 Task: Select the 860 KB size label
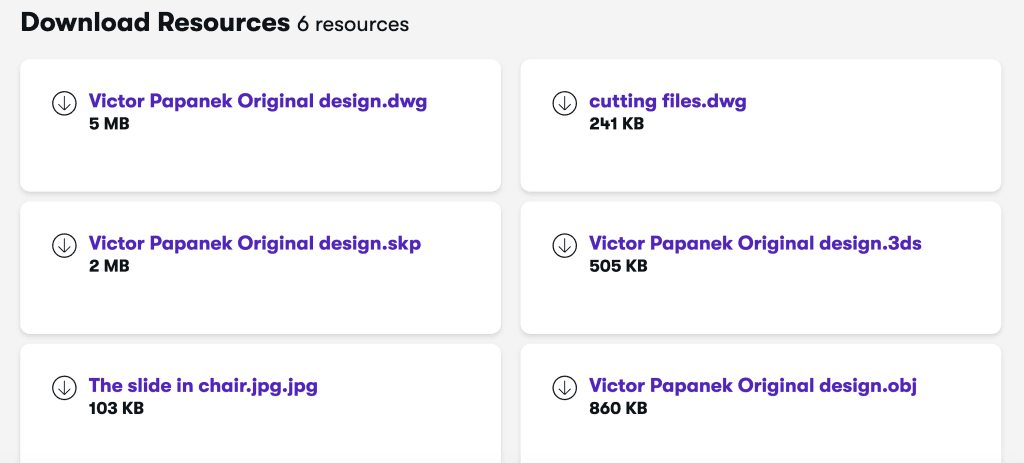click(618, 408)
